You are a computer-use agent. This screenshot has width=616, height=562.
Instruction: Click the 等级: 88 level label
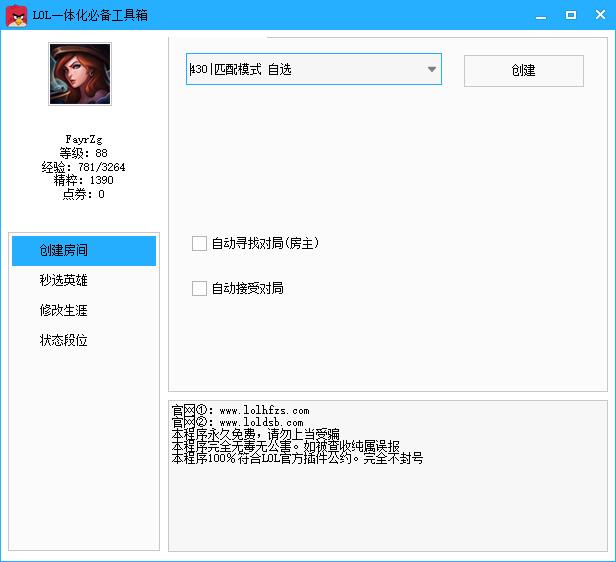pyautogui.click(x=83, y=153)
